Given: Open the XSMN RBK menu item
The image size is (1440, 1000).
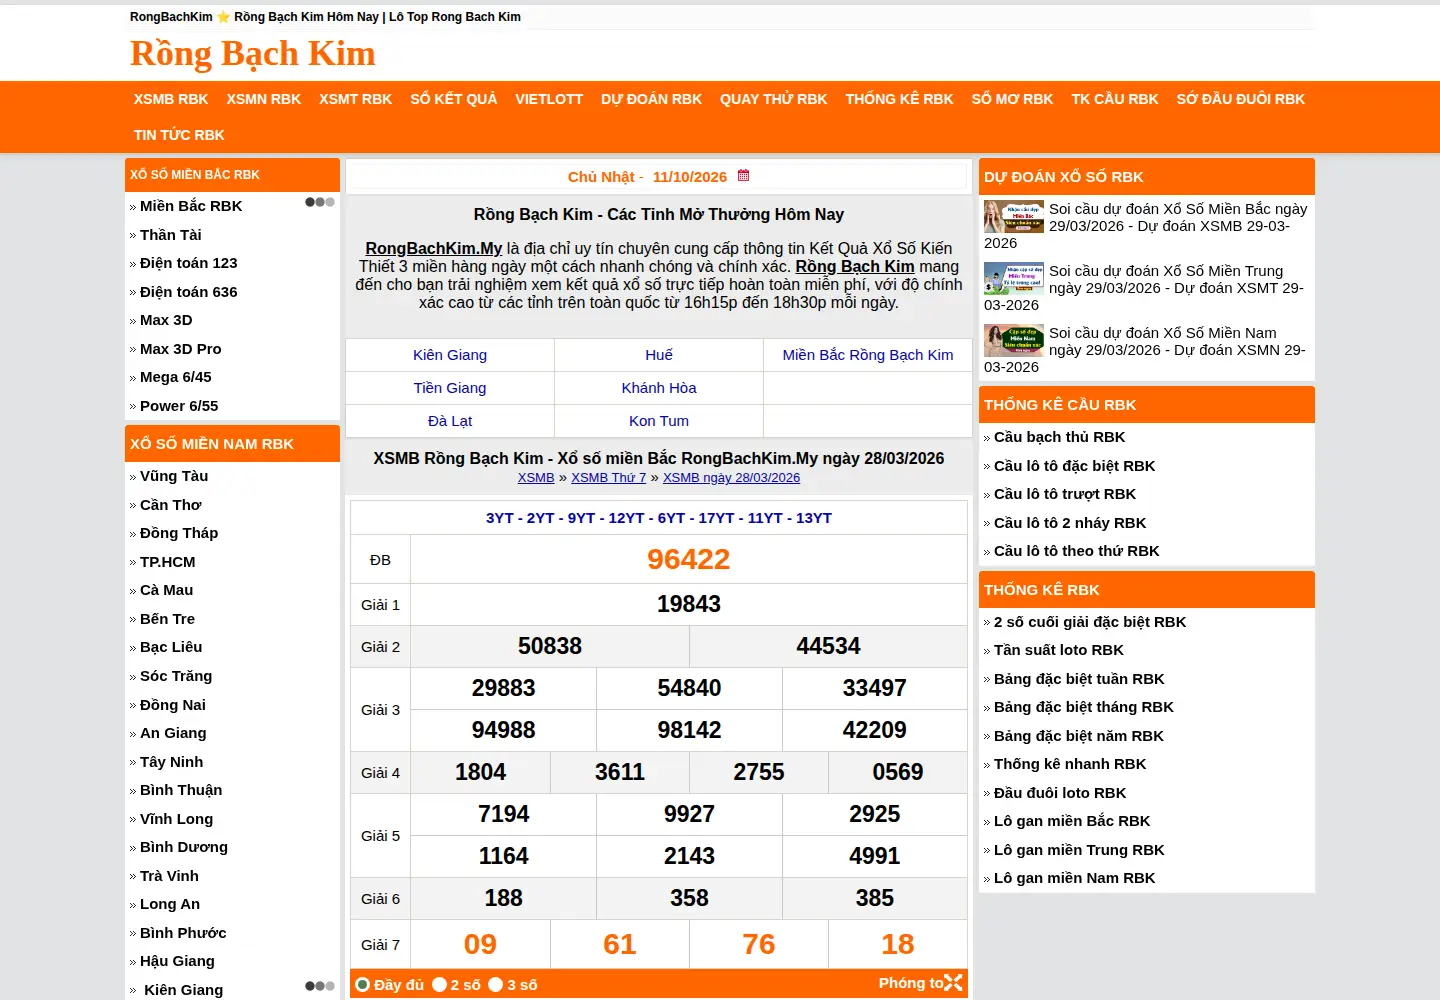Looking at the screenshot, I should (264, 99).
